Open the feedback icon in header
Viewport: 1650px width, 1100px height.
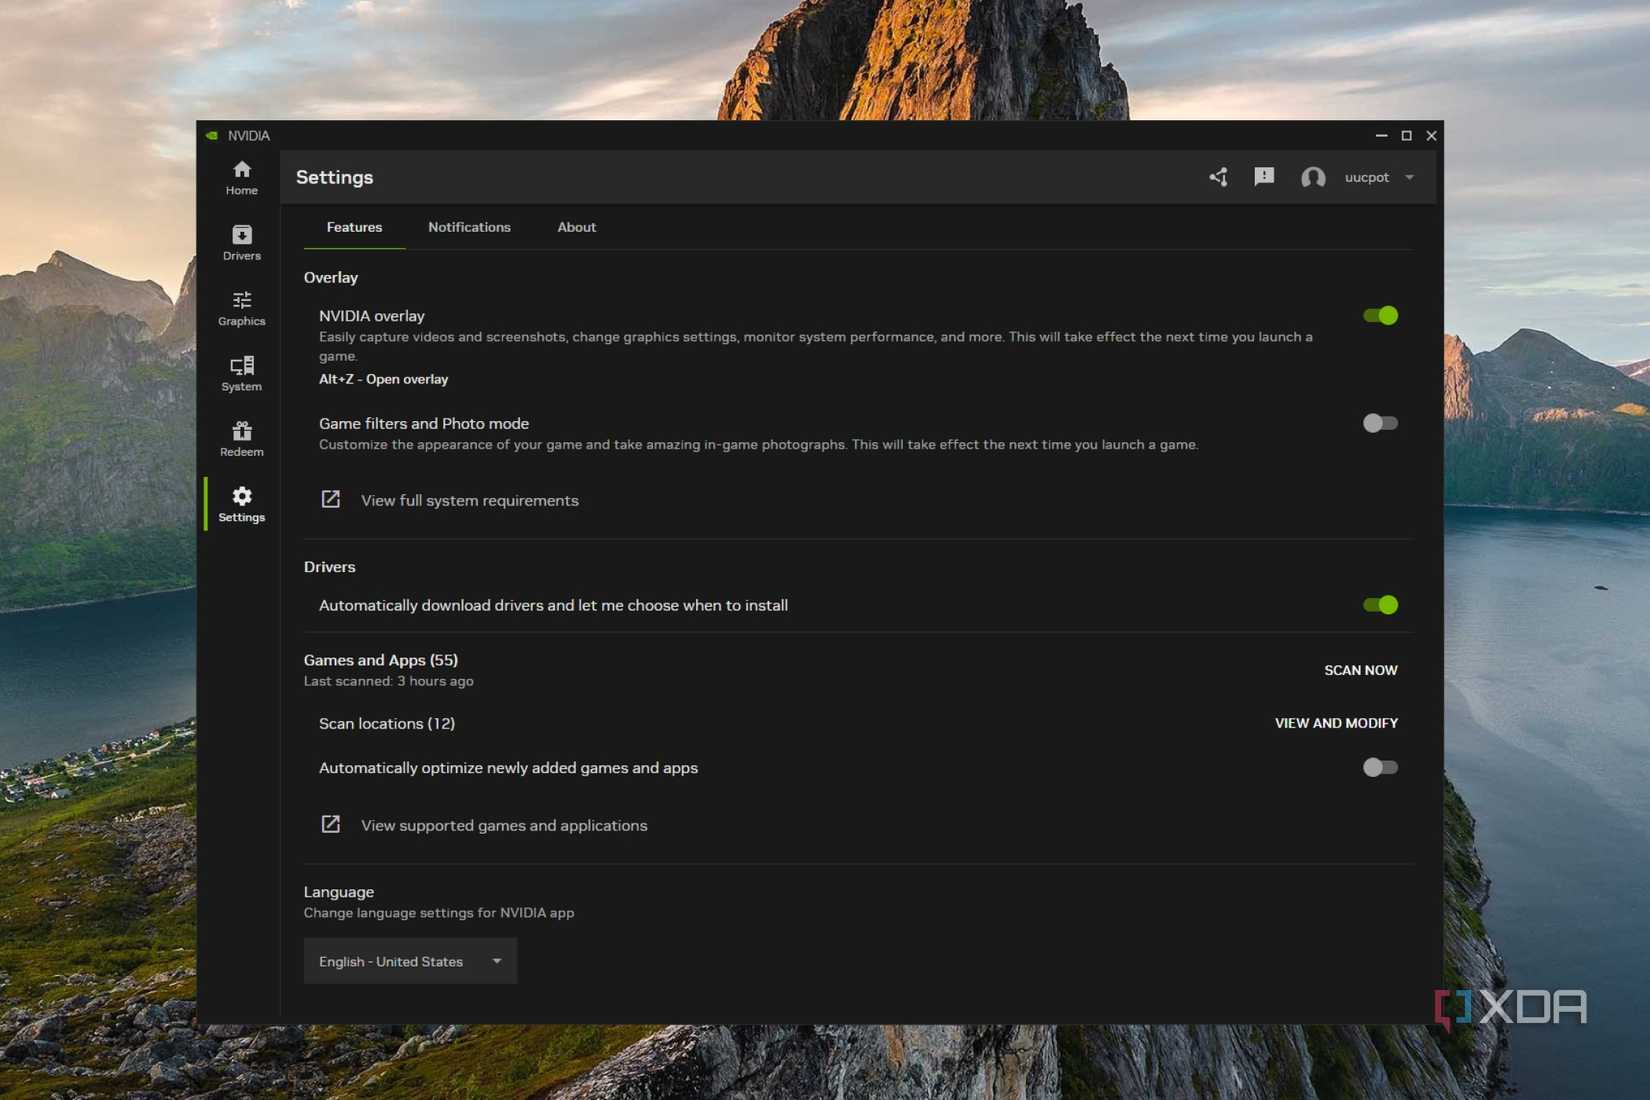tap(1264, 176)
